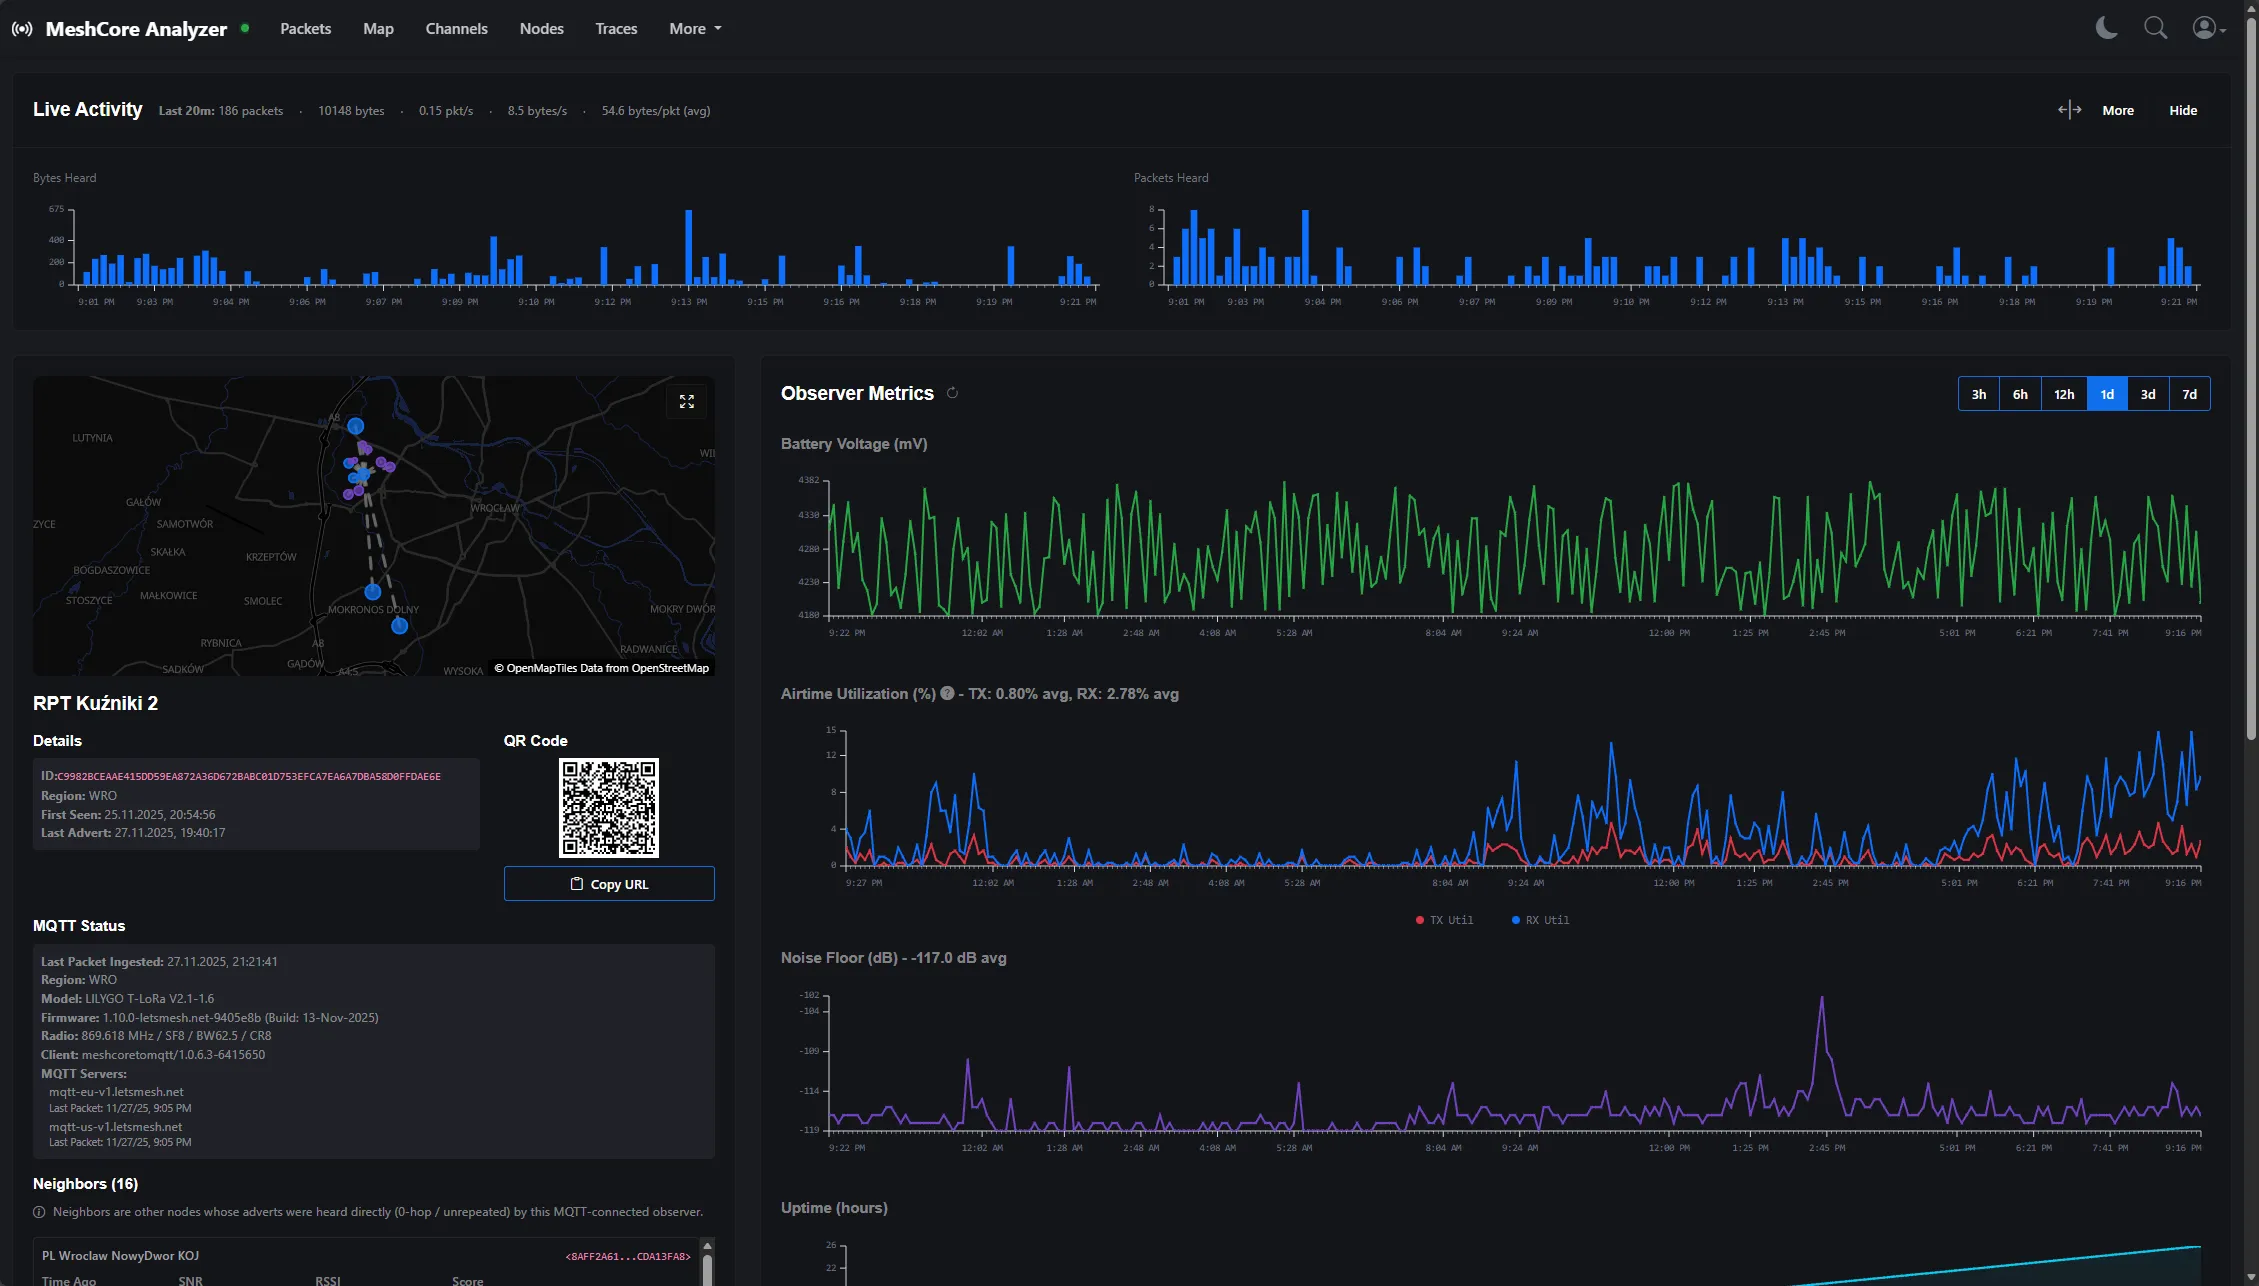Click Copy URL button
This screenshot has height=1286, width=2259.
coord(609,884)
